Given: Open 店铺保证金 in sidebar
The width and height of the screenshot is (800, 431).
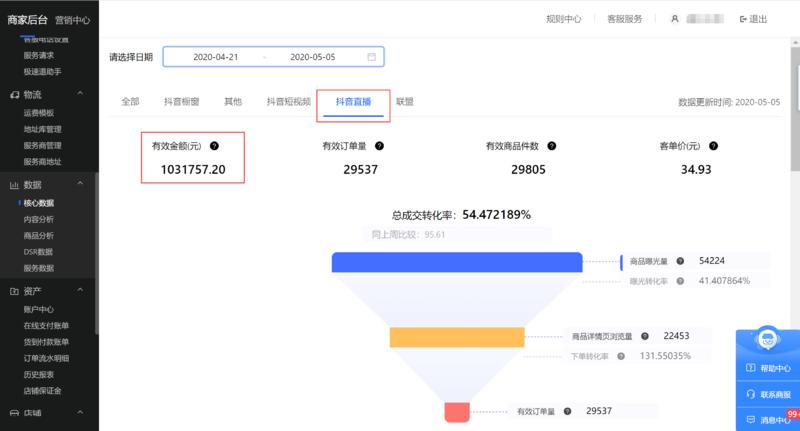Looking at the screenshot, I should 42,391.
